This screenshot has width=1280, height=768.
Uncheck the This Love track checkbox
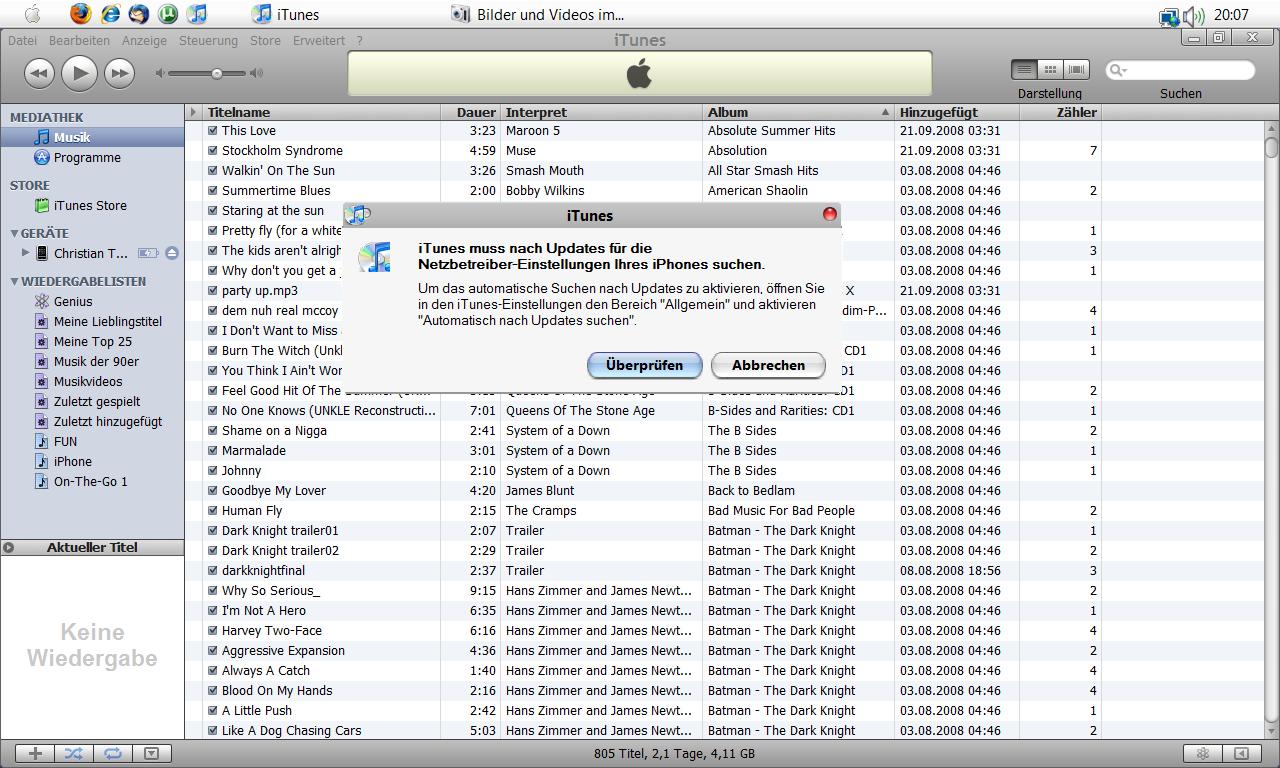point(213,130)
